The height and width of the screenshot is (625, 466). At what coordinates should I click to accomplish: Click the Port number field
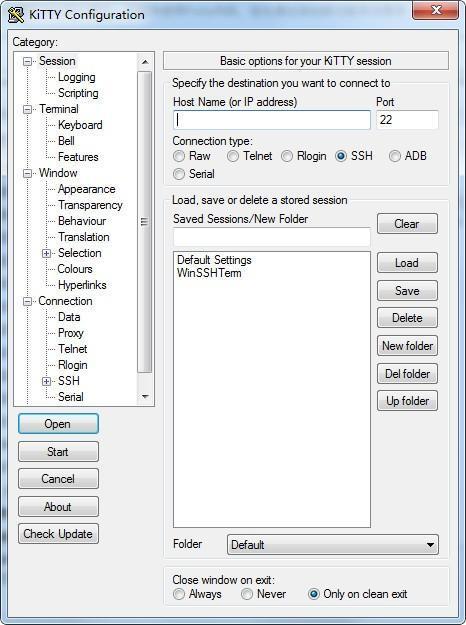(x=407, y=120)
